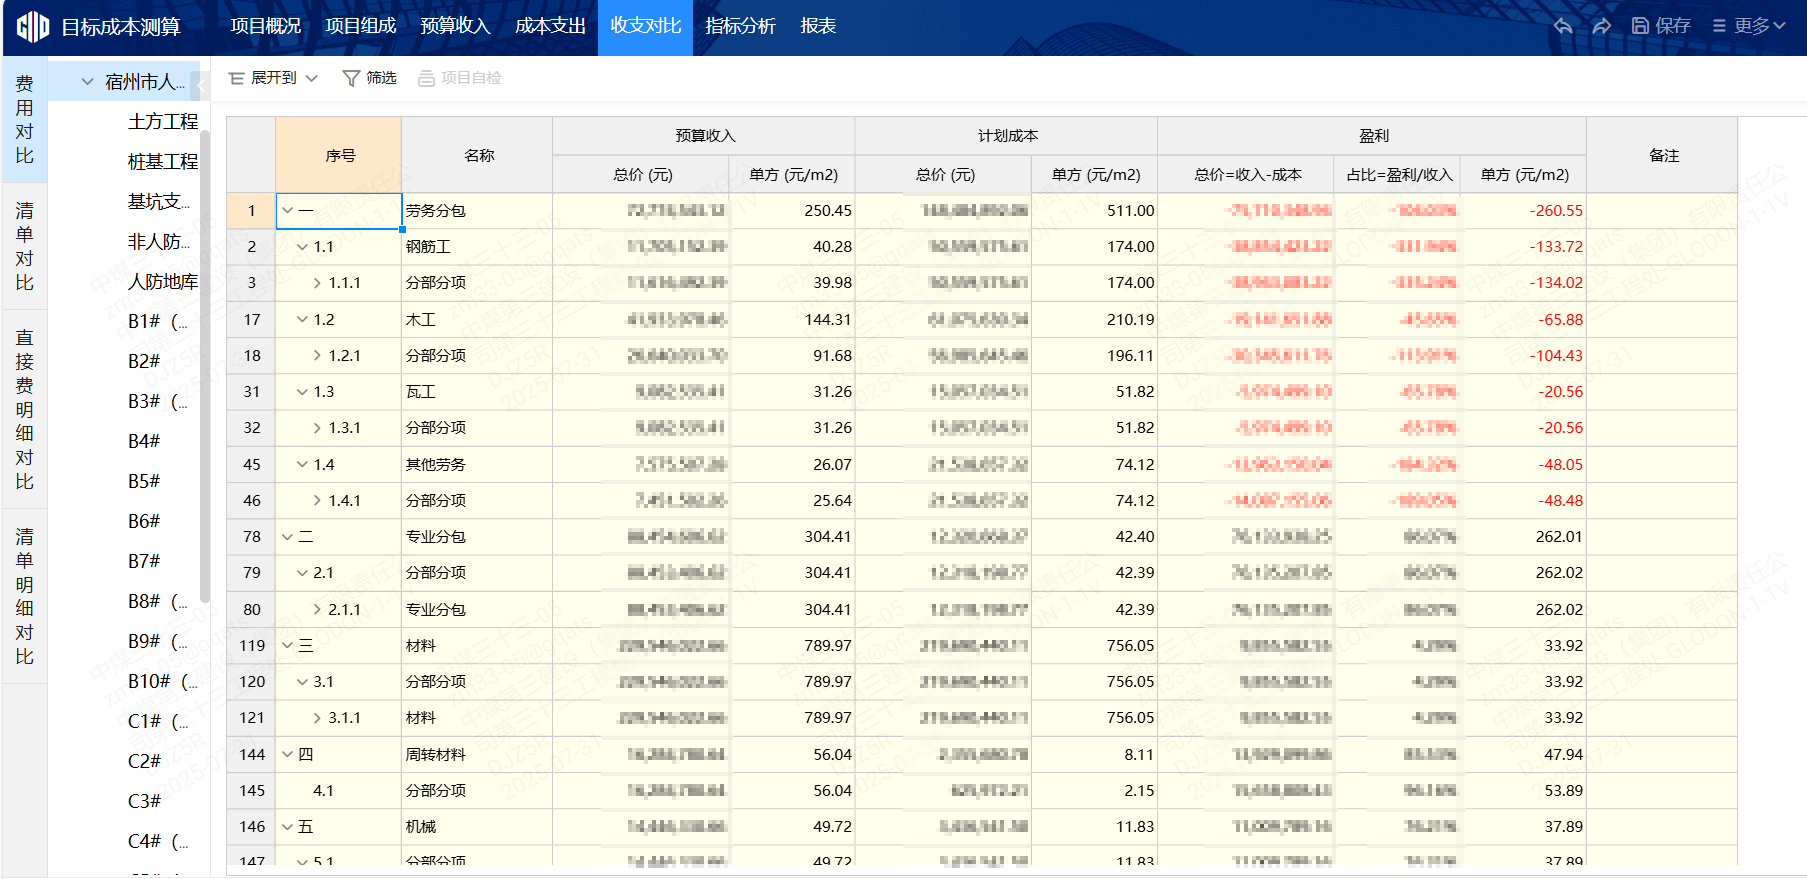
Task: Click the project tree vertical scrollbar
Action: [205, 365]
